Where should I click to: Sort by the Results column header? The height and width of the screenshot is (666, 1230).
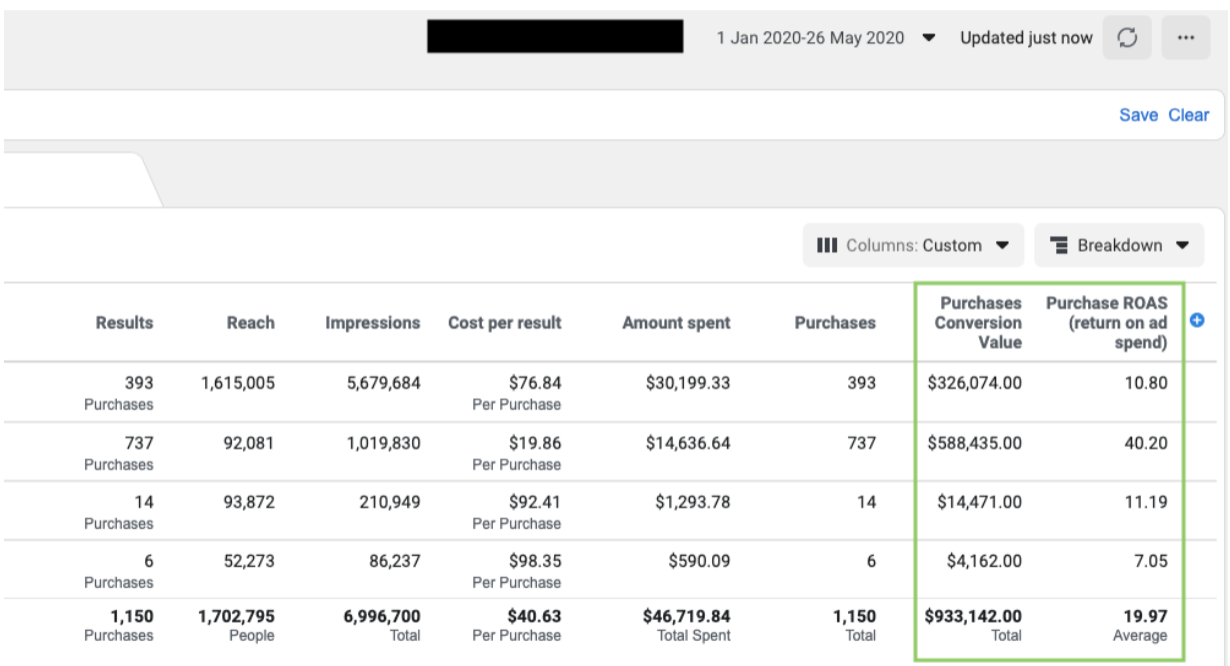click(x=124, y=323)
